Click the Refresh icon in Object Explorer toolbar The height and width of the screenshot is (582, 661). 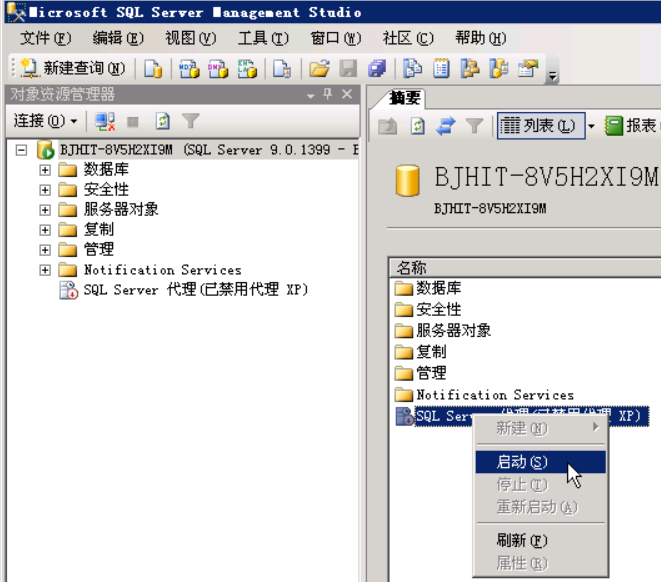coord(163,121)
